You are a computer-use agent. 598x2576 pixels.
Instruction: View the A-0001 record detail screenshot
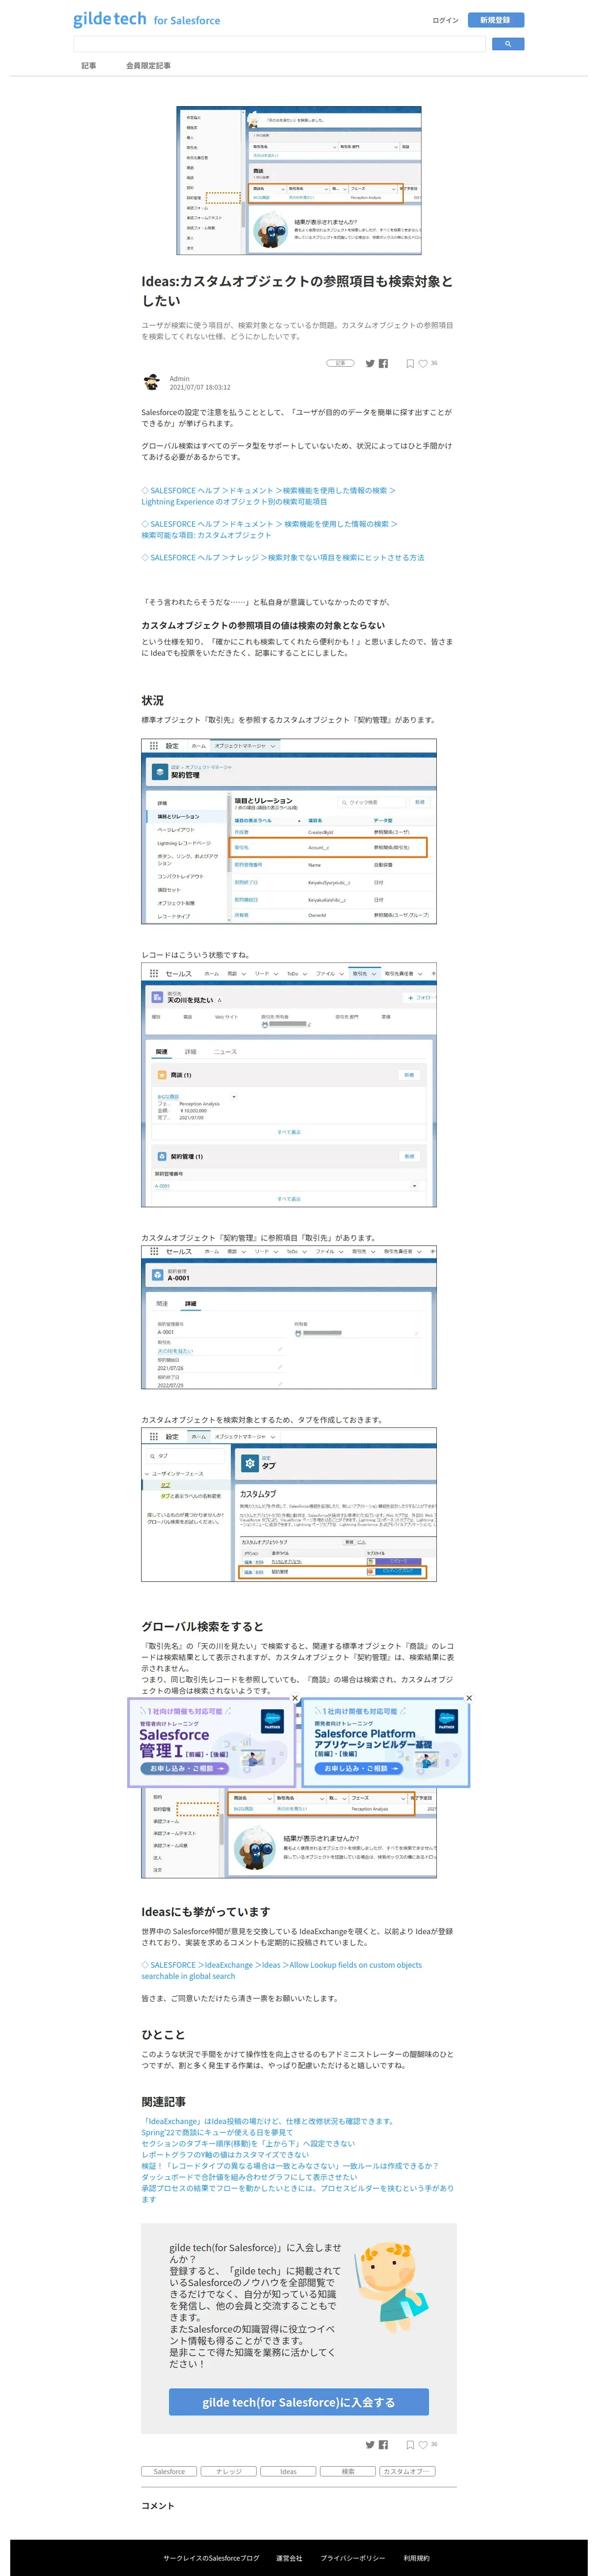(289, 1317)
